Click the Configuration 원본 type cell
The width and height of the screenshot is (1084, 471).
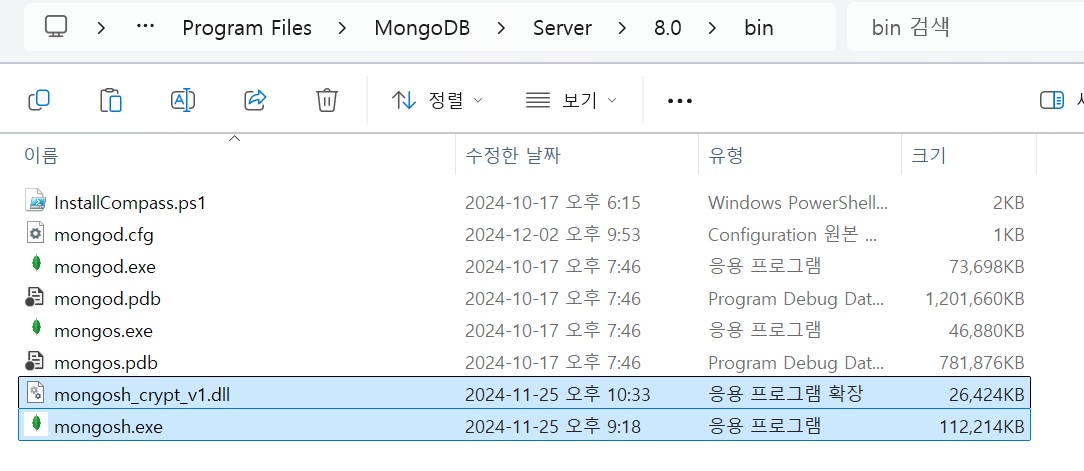792,235
